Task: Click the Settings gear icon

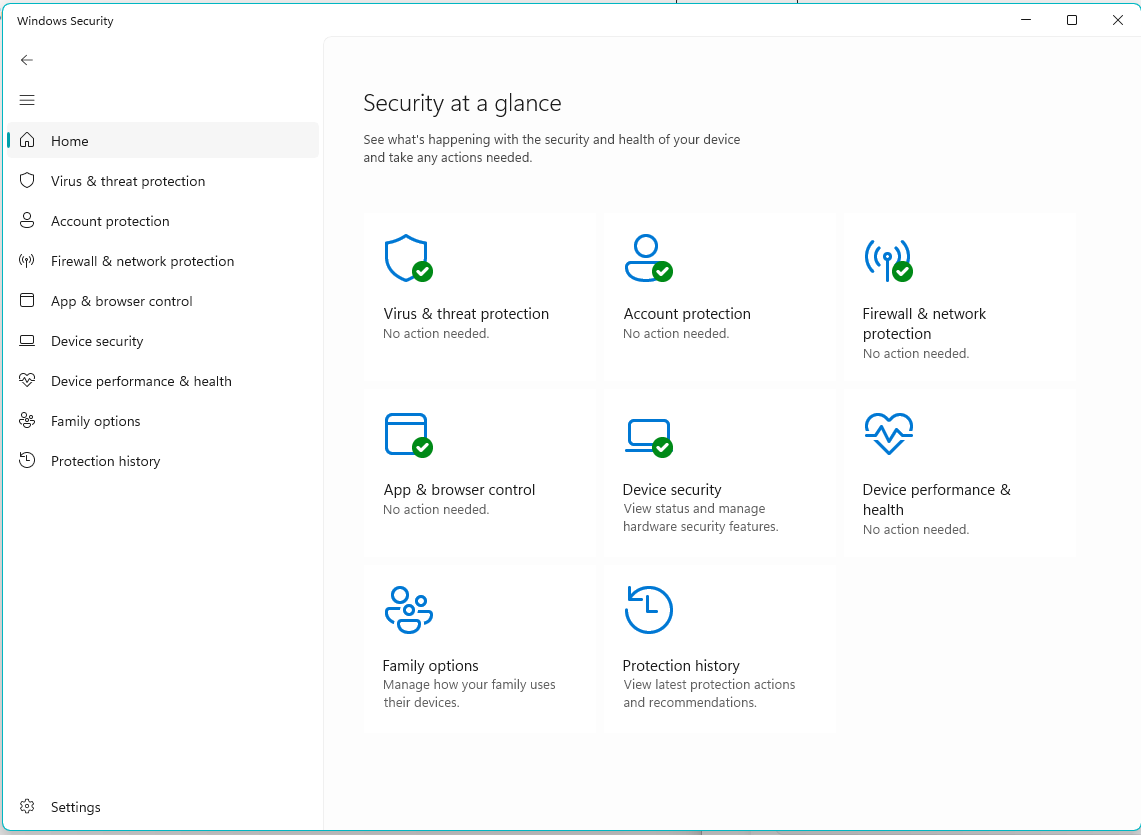Action: [27, 806]
